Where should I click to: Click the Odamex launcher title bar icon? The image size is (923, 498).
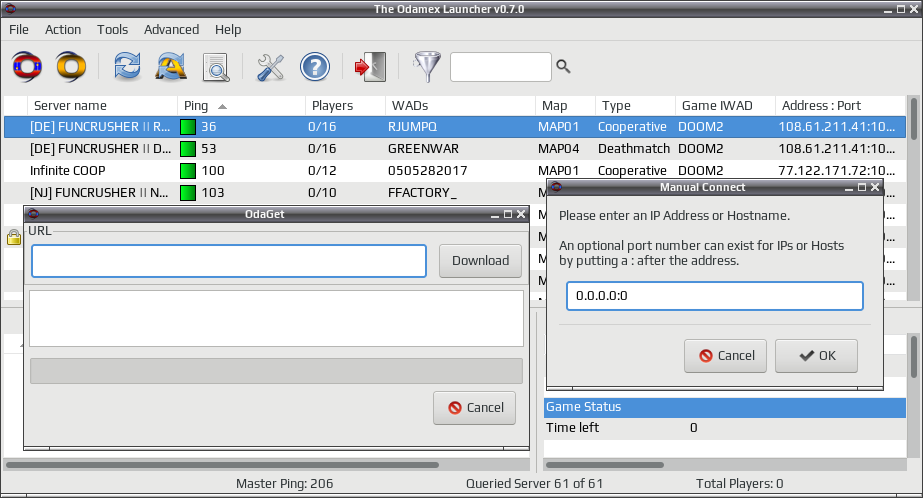10,9
